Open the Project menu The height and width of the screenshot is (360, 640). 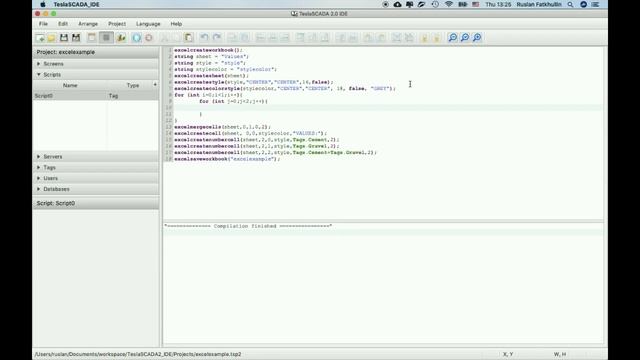117,24
